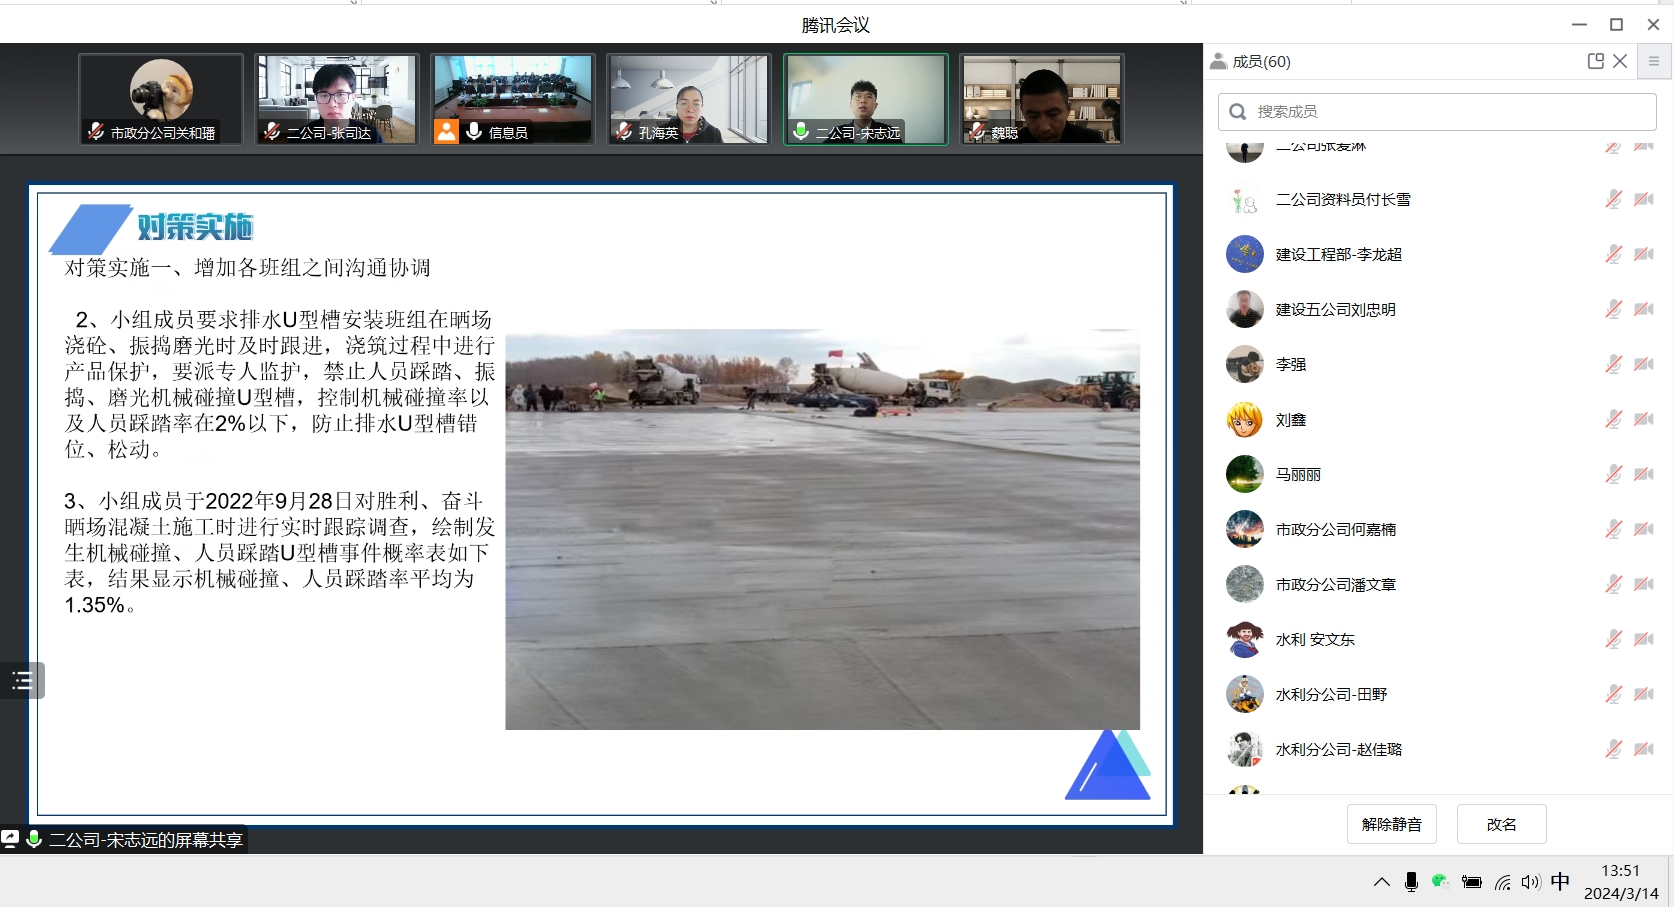1674x907 pixels.
Task: Open the floating list sidebar icon
Action: (x=22, y=681)
